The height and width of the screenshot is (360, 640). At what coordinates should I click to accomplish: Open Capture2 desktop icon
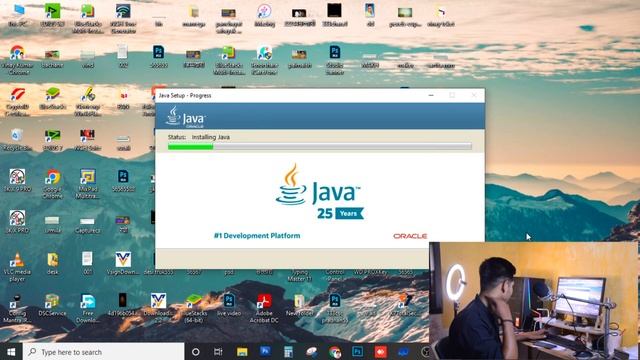(x=87, y=225)
